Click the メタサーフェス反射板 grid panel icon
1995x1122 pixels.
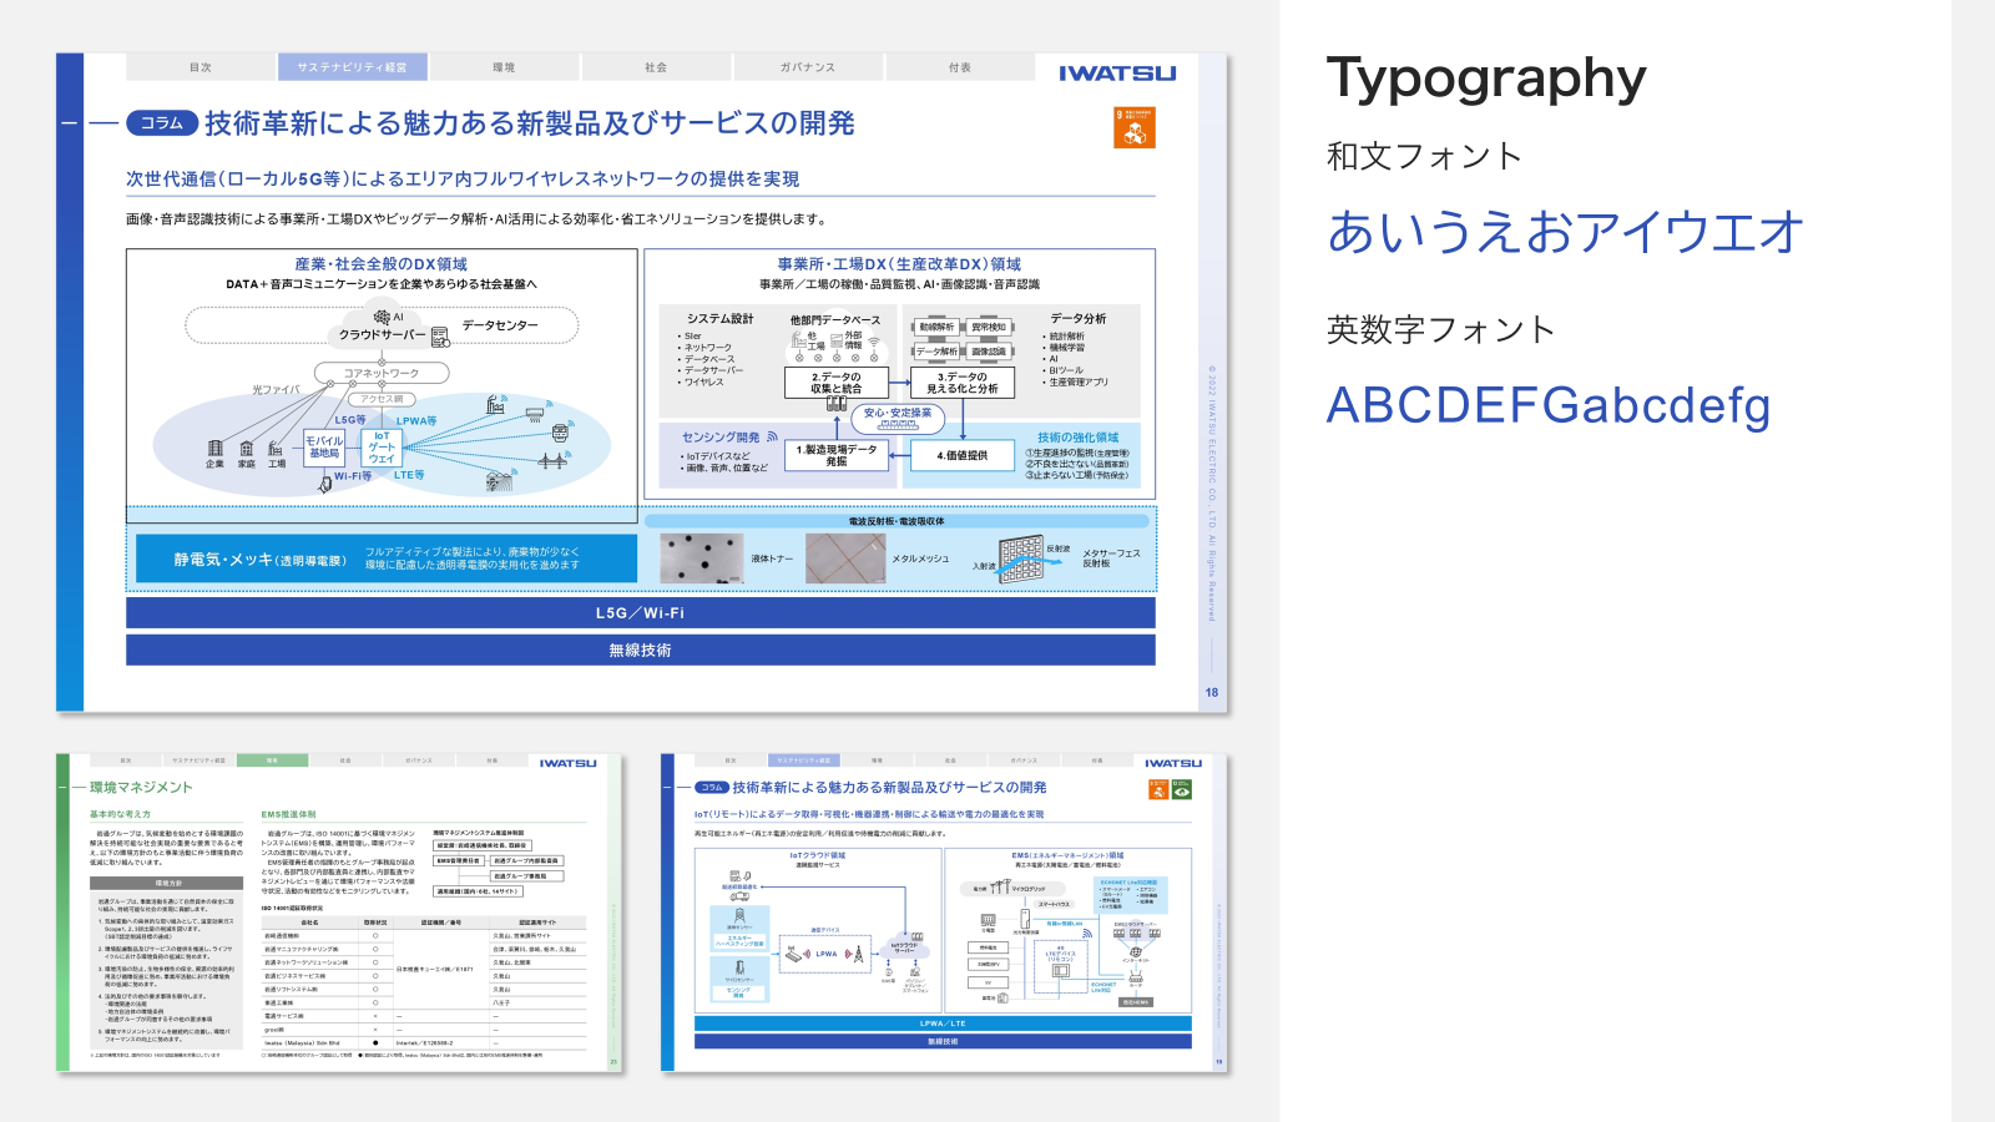click(1021, 558)
